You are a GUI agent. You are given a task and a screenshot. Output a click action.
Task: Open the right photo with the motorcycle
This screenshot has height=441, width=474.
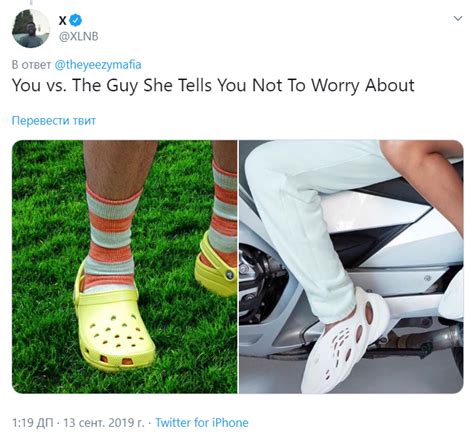[351, 267]
